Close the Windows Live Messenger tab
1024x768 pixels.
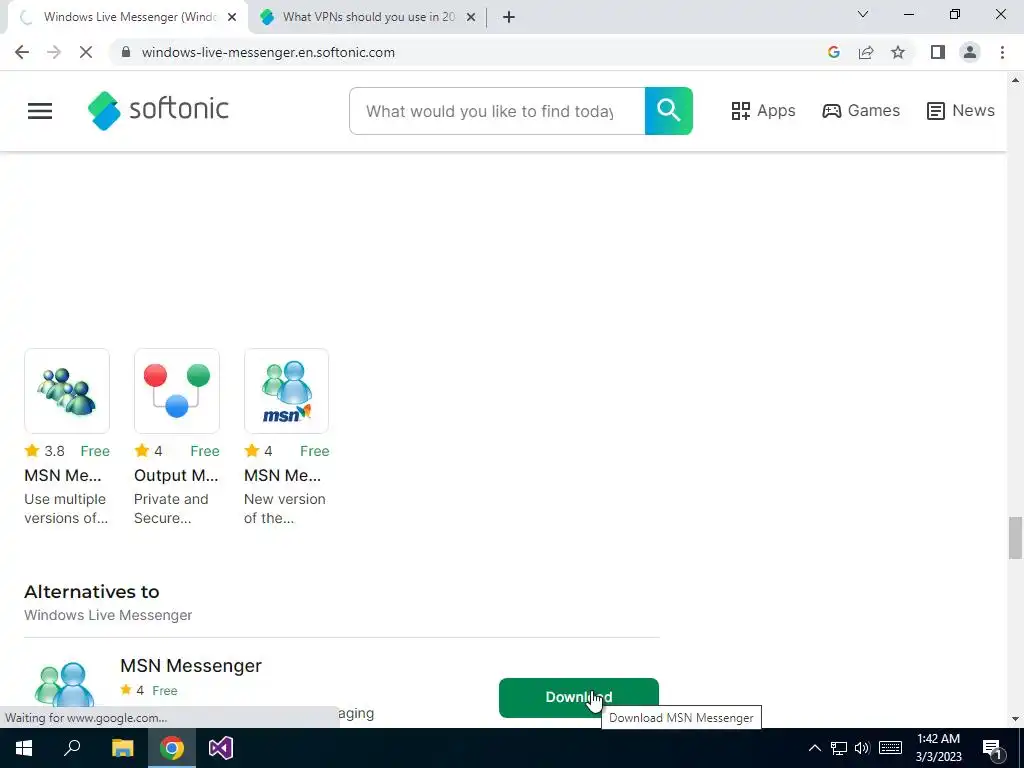pos(232,17)
